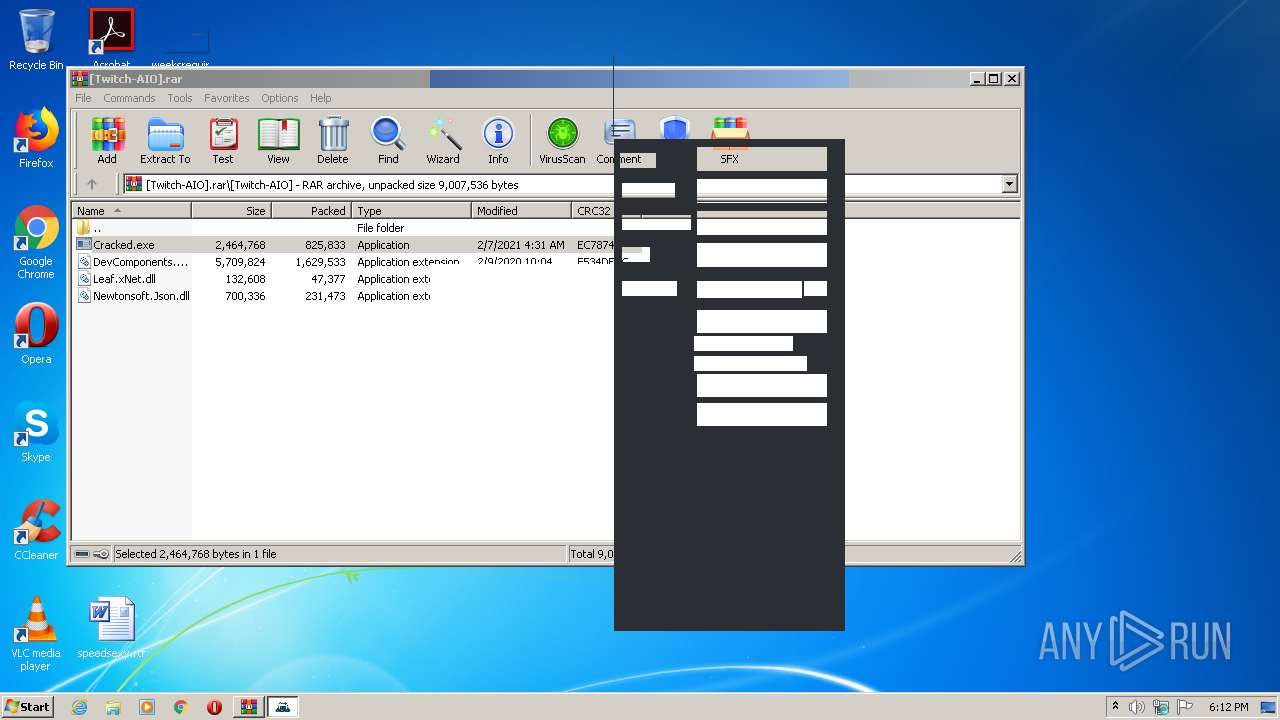The height and width of the screenshot is (720, 1280).
Task: Click the volume speaker tray icon
Action: coord(1137,707)
